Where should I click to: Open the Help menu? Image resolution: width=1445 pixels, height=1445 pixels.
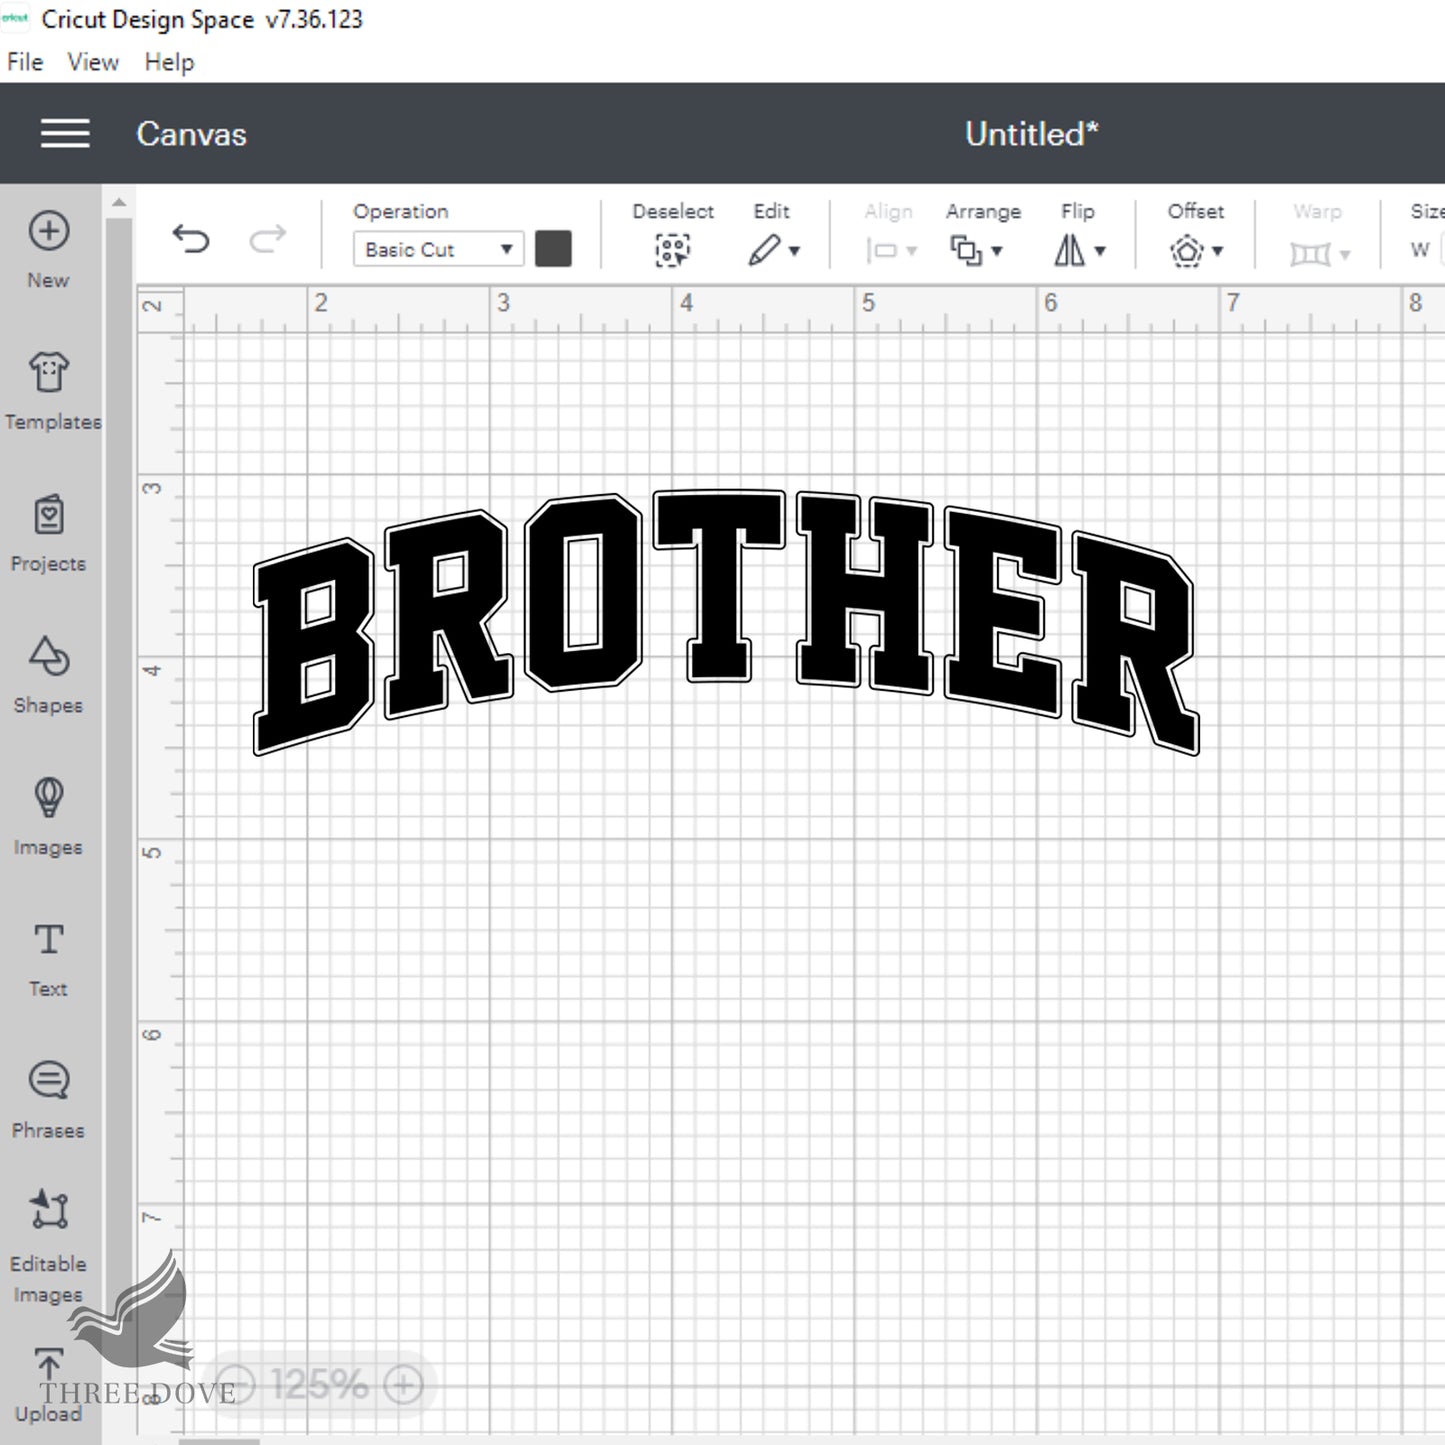coord(169,62)
